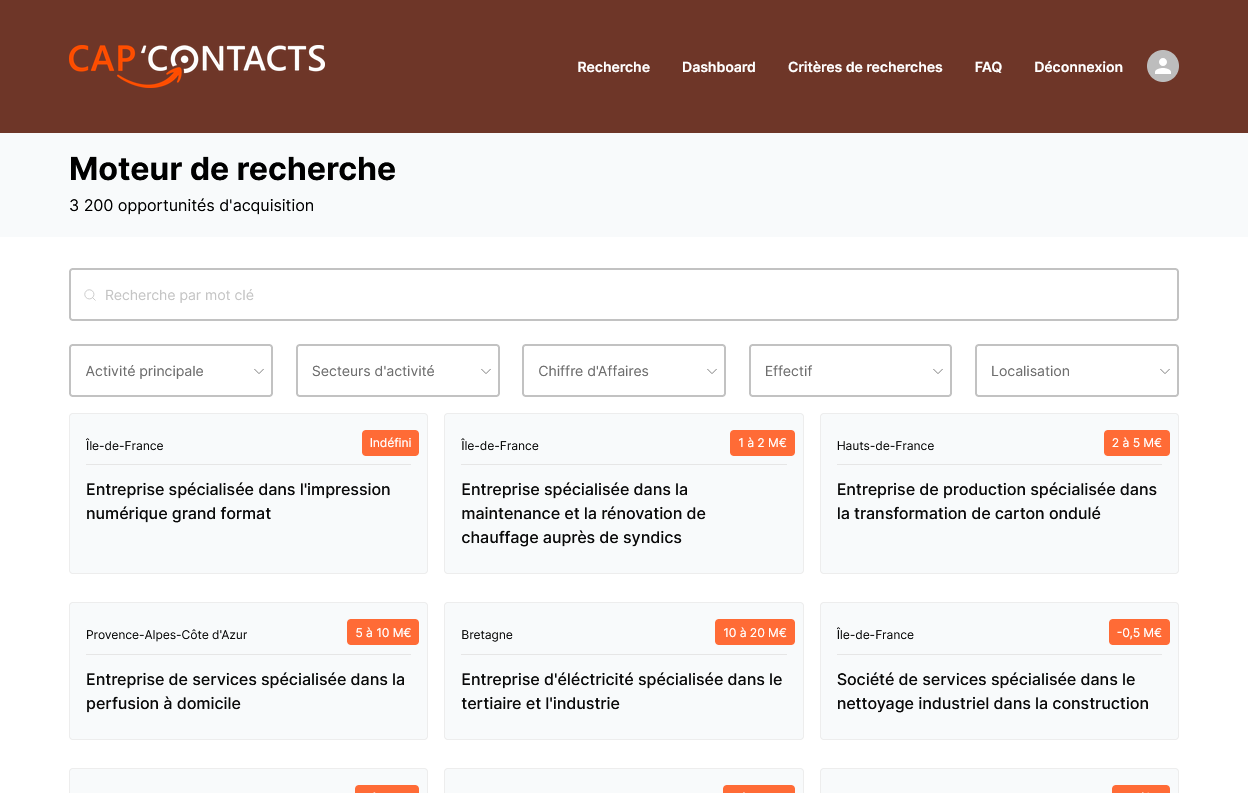Open the impression numérique grand format listing

pyautogui.click(x=238, y=501)
